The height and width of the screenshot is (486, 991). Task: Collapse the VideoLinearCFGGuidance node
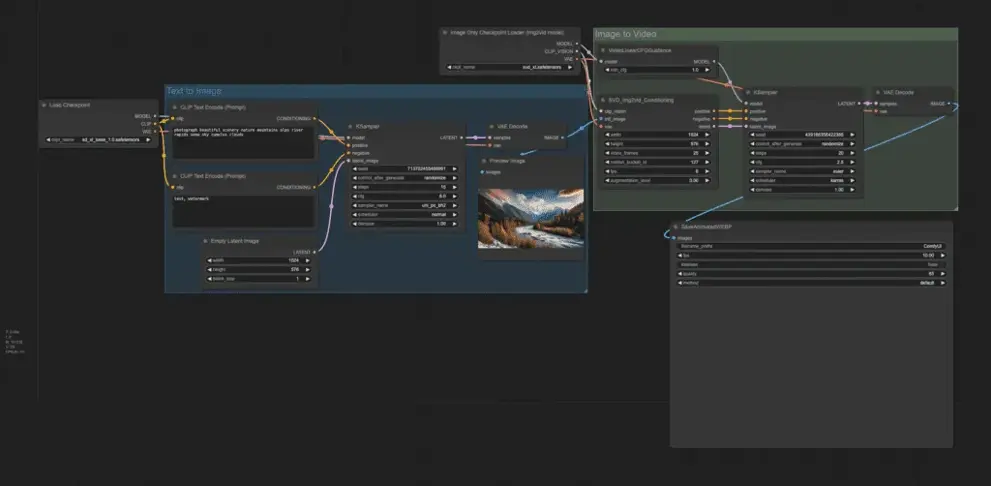601,50
